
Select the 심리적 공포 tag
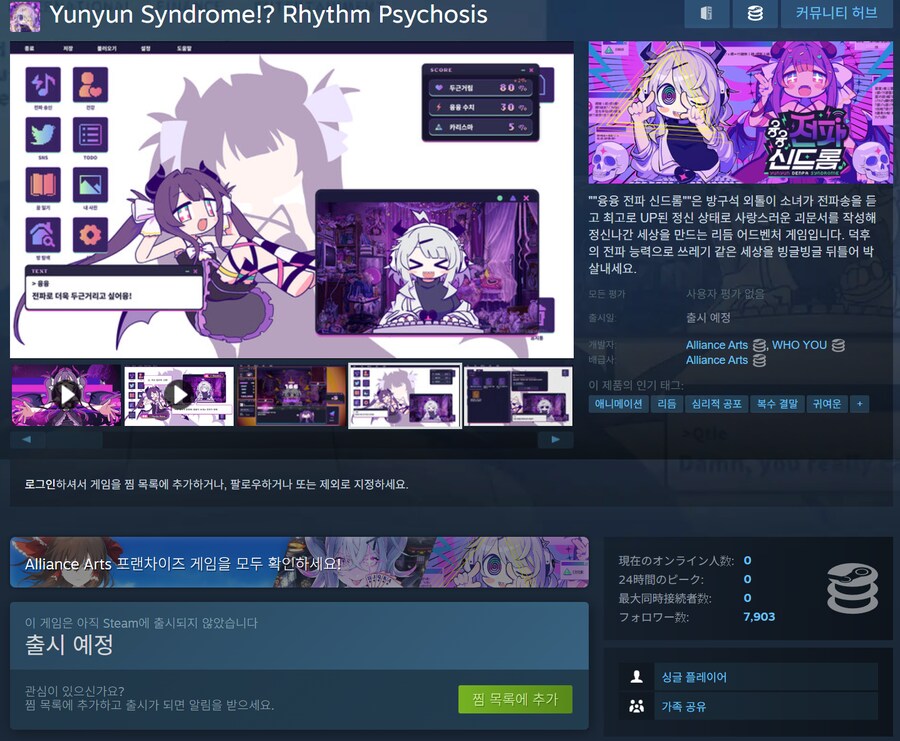click(716, 404)
